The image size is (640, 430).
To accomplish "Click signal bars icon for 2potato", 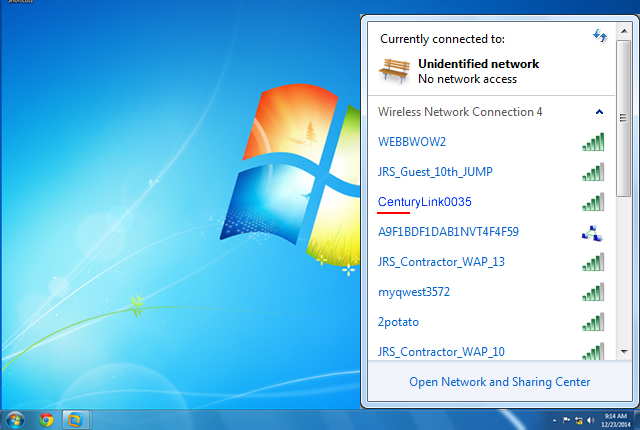I will [593, 322].
